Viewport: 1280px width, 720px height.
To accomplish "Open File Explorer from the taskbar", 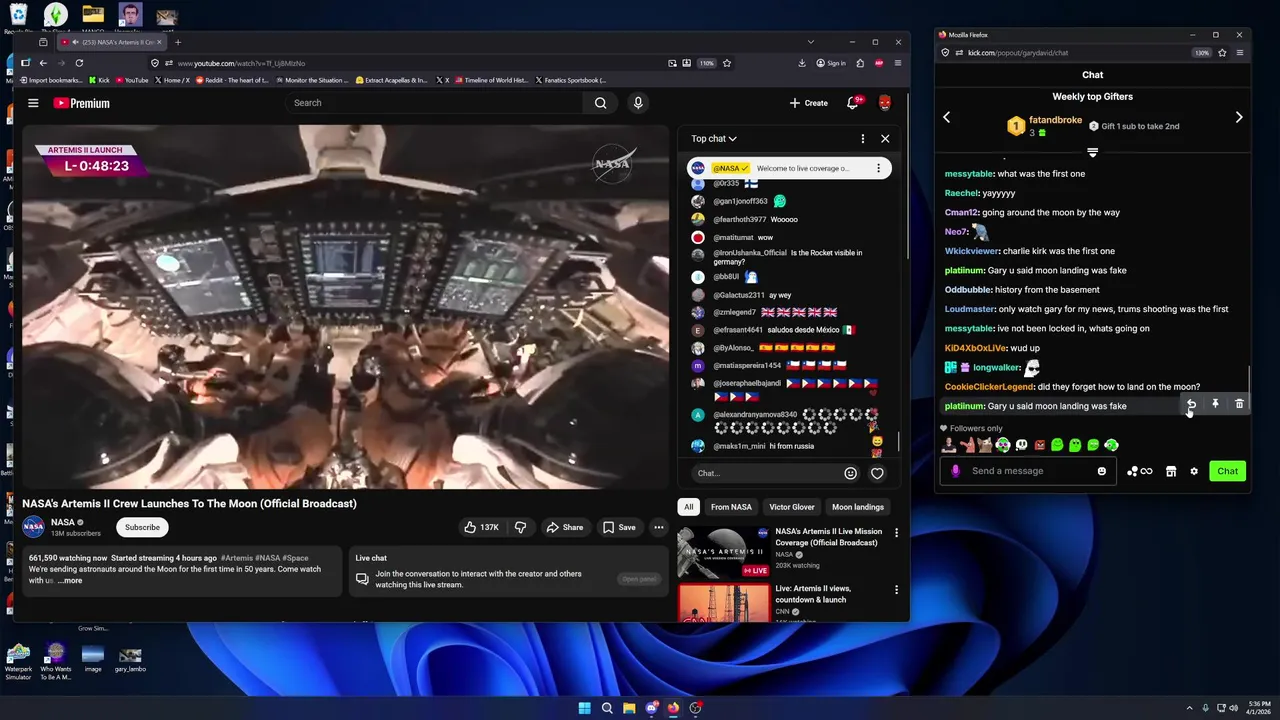I will [x=629, y=708].
